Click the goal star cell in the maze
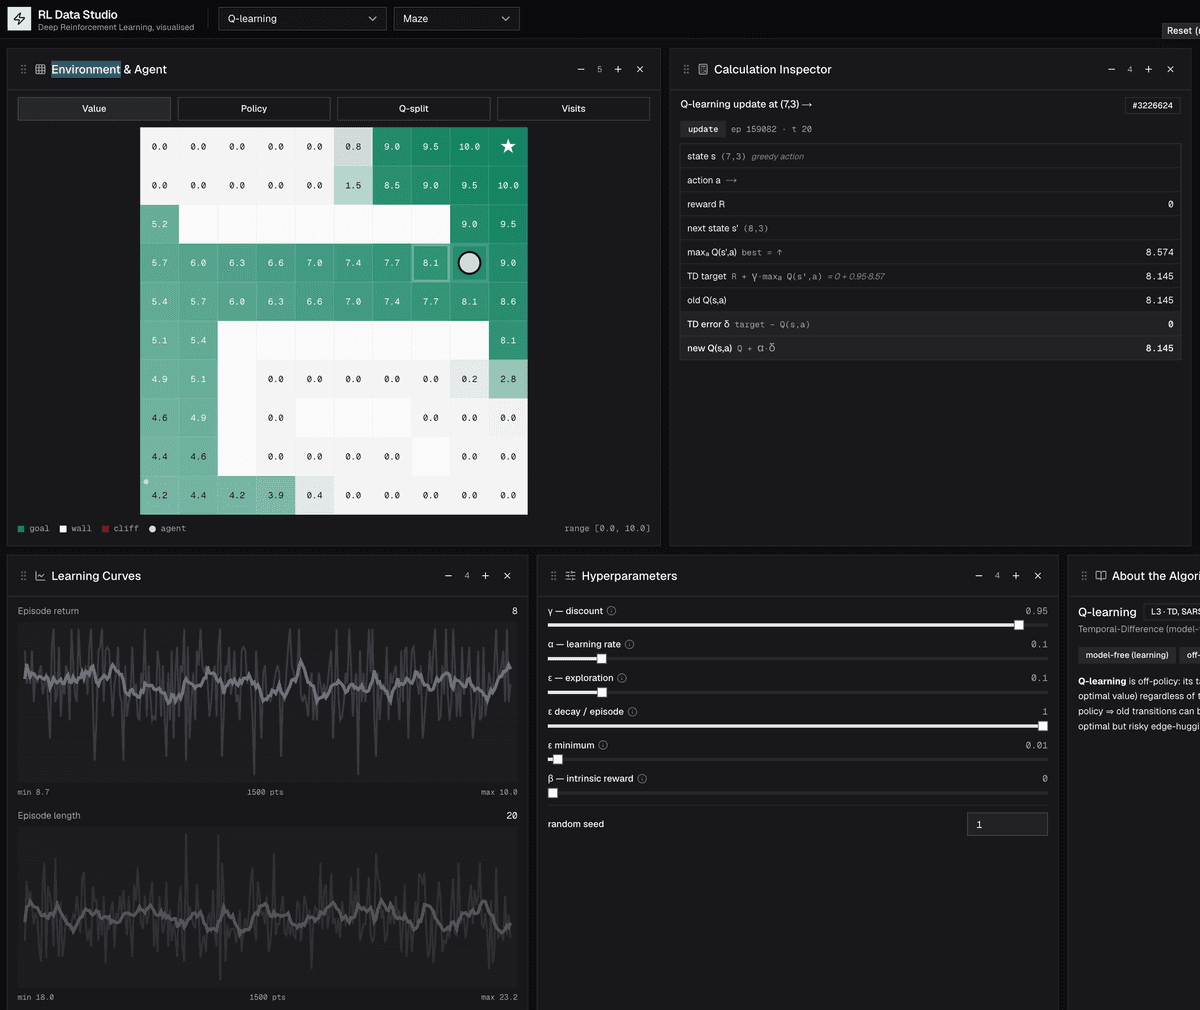Image resolution: width=1200 pixels, height=1010 pixels. pyautogui.click(x=508, y=147)
